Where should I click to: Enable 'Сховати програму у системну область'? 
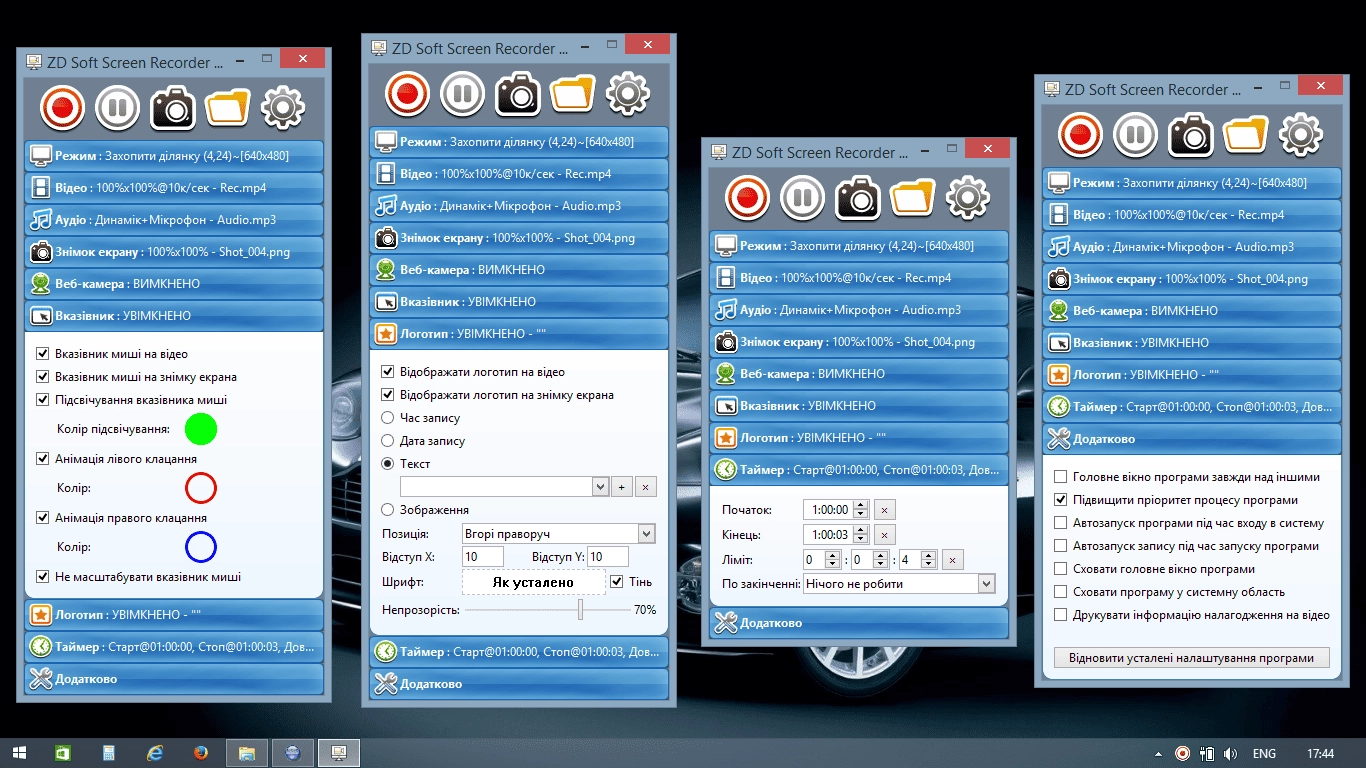tap(1061, 592)
